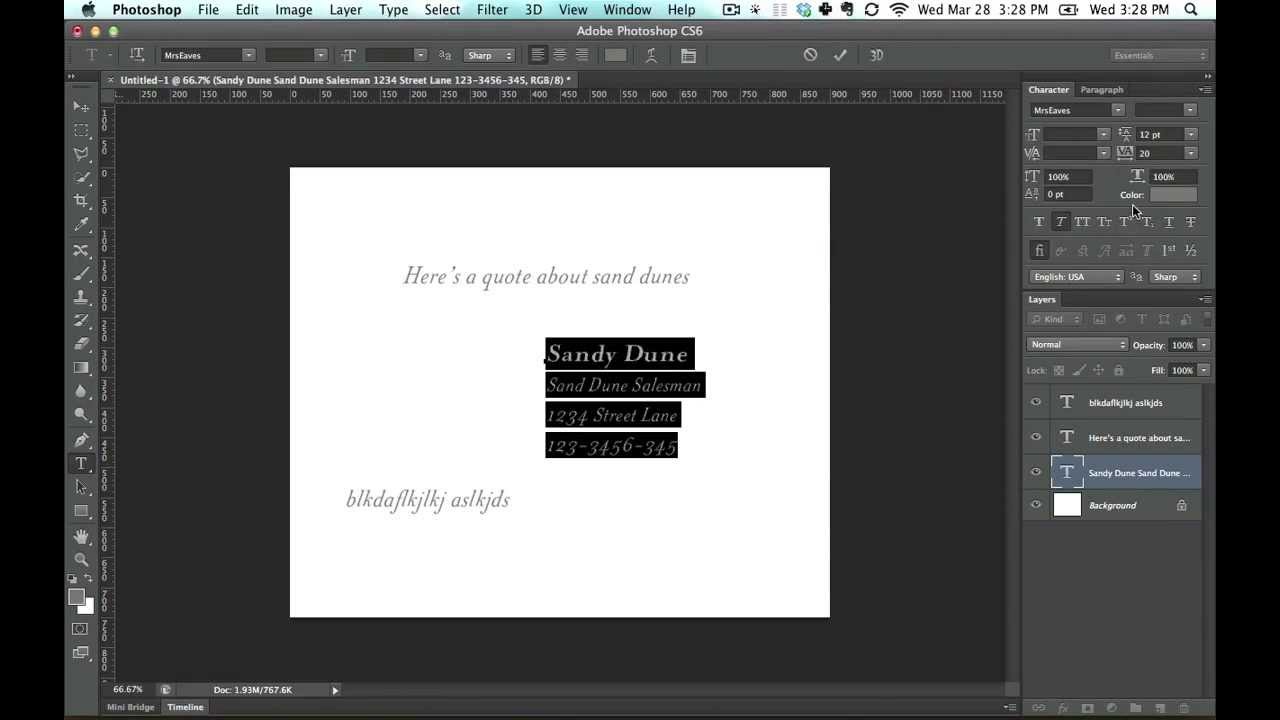
Task: Select the Clone Stamp tool
Action: (x=81, y=297)
